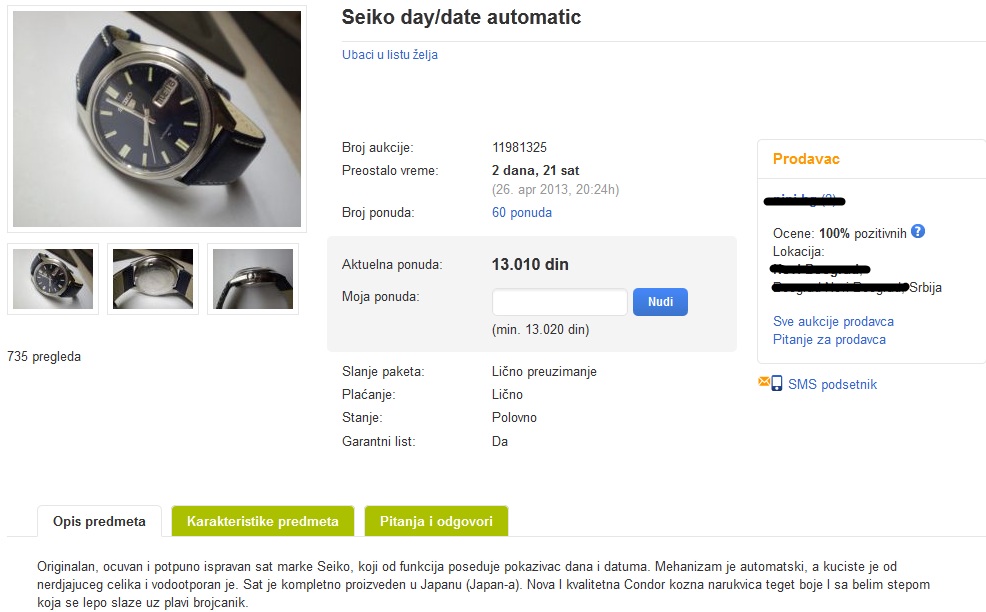The image size is (986, 612).
Task: Show the 'Pitanja i odgovori' tab
Action: click(436, 521)
